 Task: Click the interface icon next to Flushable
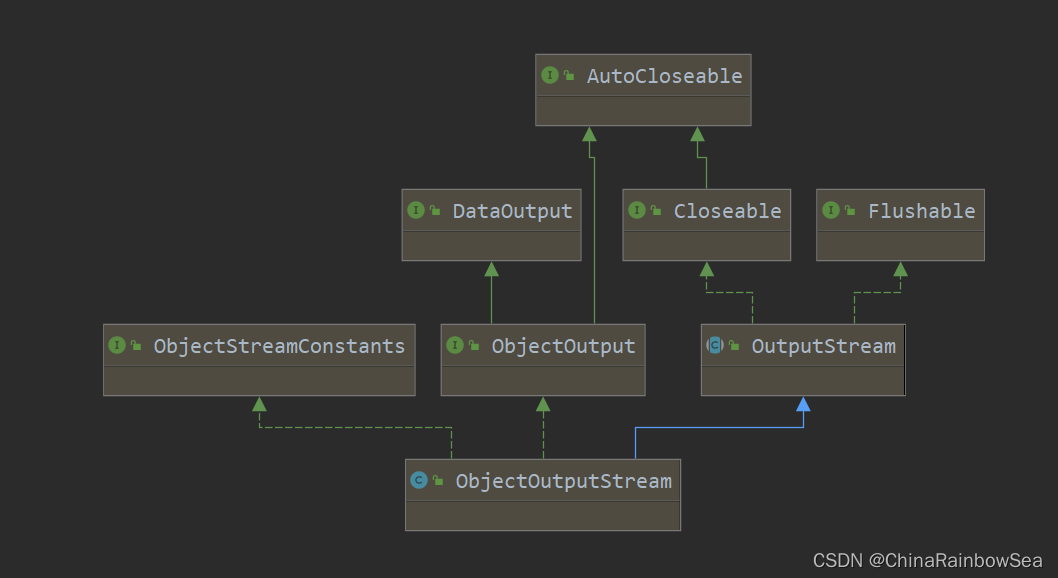tap(831, 211)
